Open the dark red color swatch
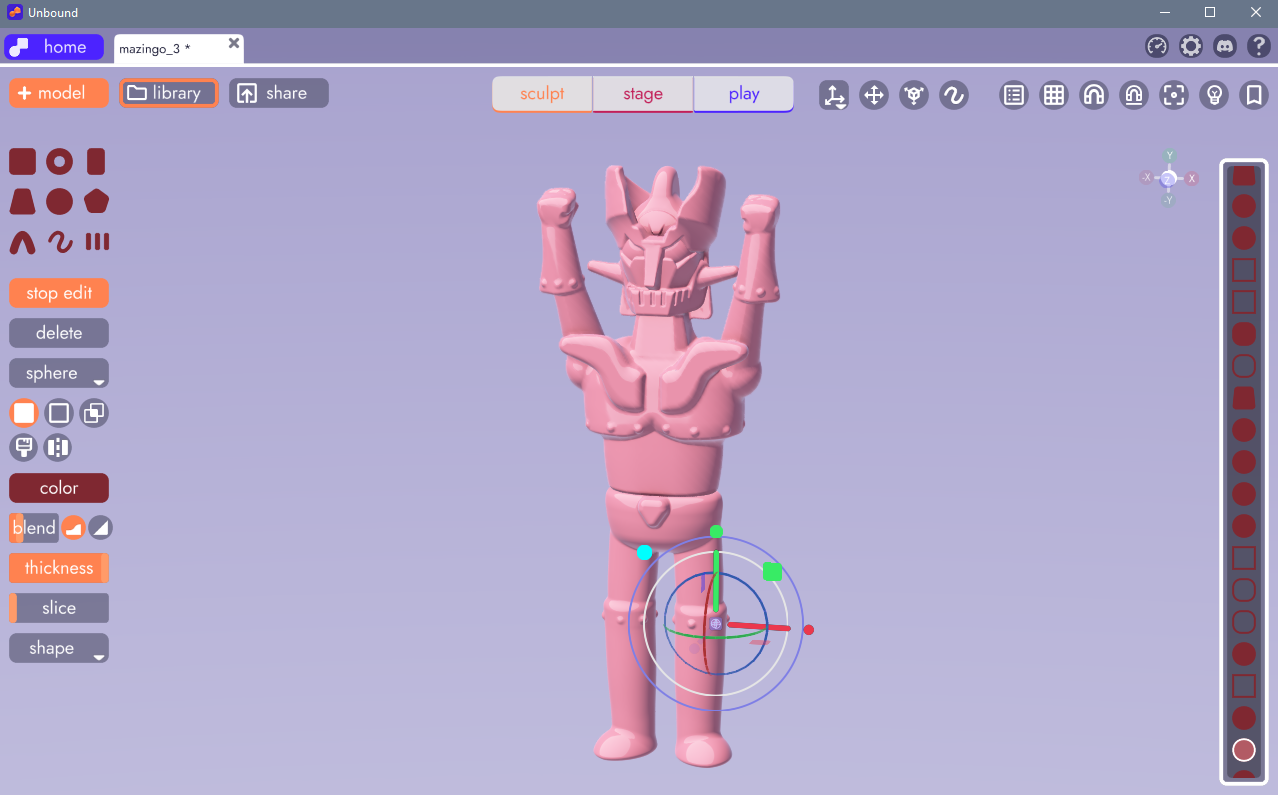Viewport: 1278px width, 795px height. tap(59, 488)
